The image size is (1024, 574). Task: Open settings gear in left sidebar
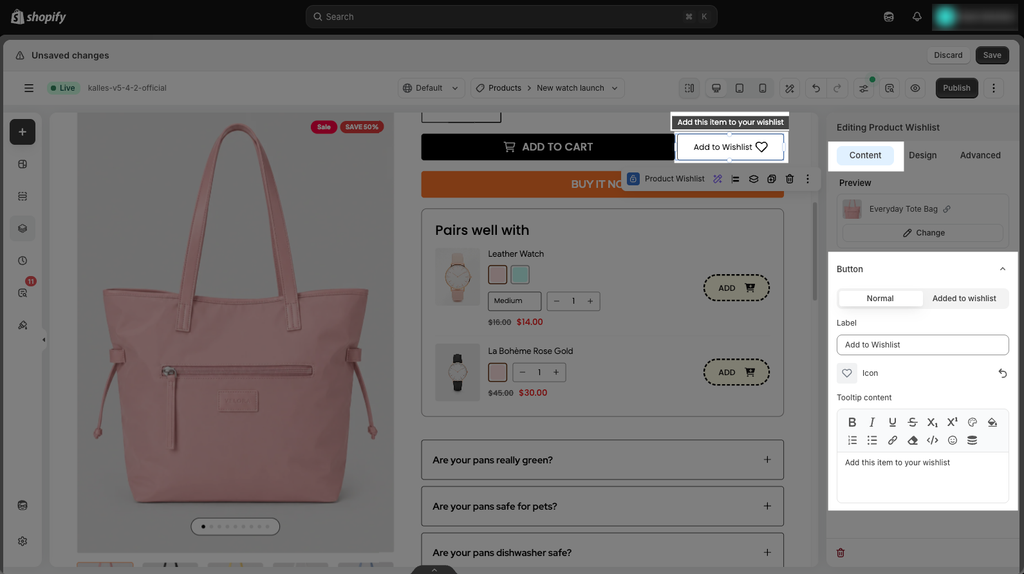click(x=22, y=541)
